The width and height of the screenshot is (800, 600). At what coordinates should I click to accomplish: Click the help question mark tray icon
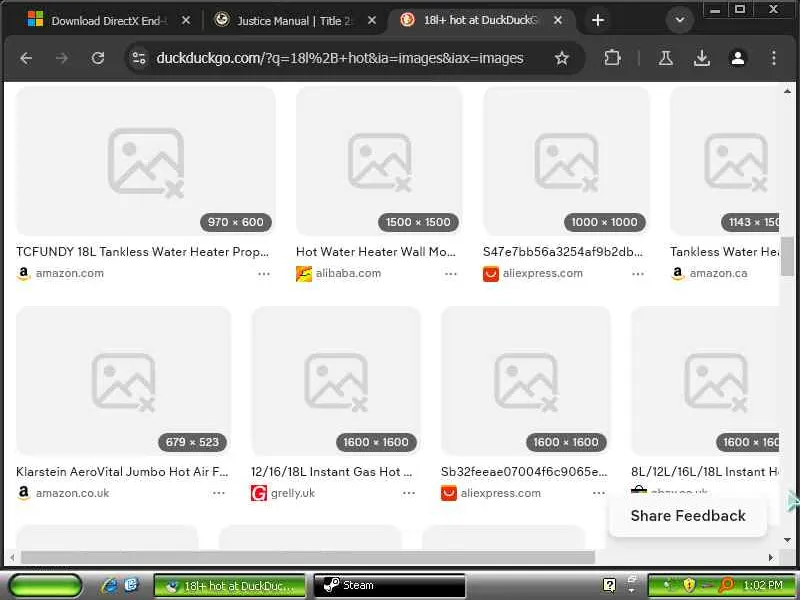coord(609,585)
